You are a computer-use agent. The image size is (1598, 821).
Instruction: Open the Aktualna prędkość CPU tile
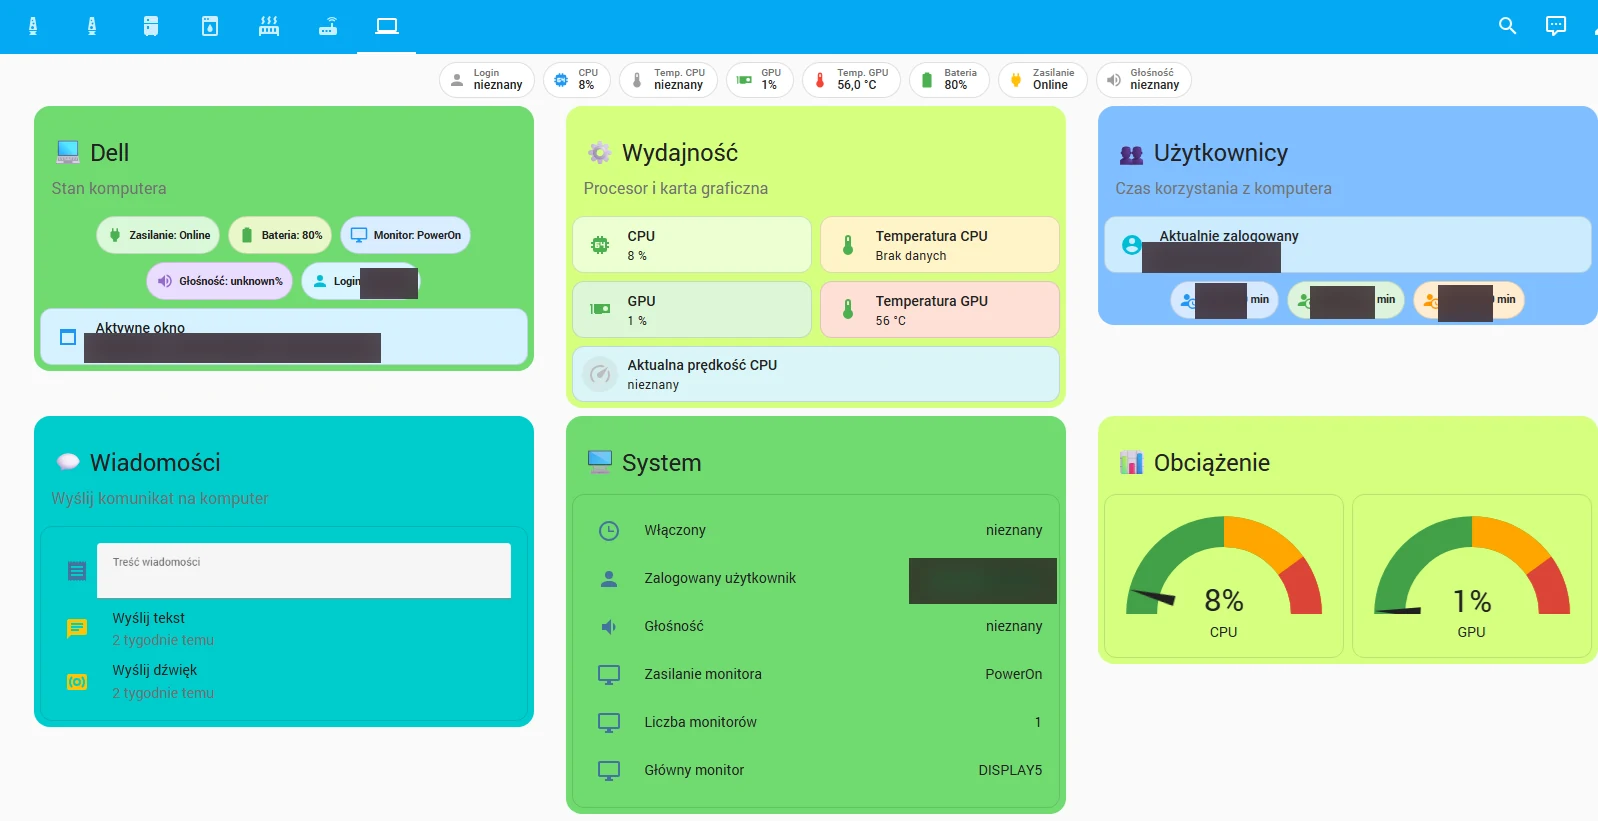(x=816, y=374)
